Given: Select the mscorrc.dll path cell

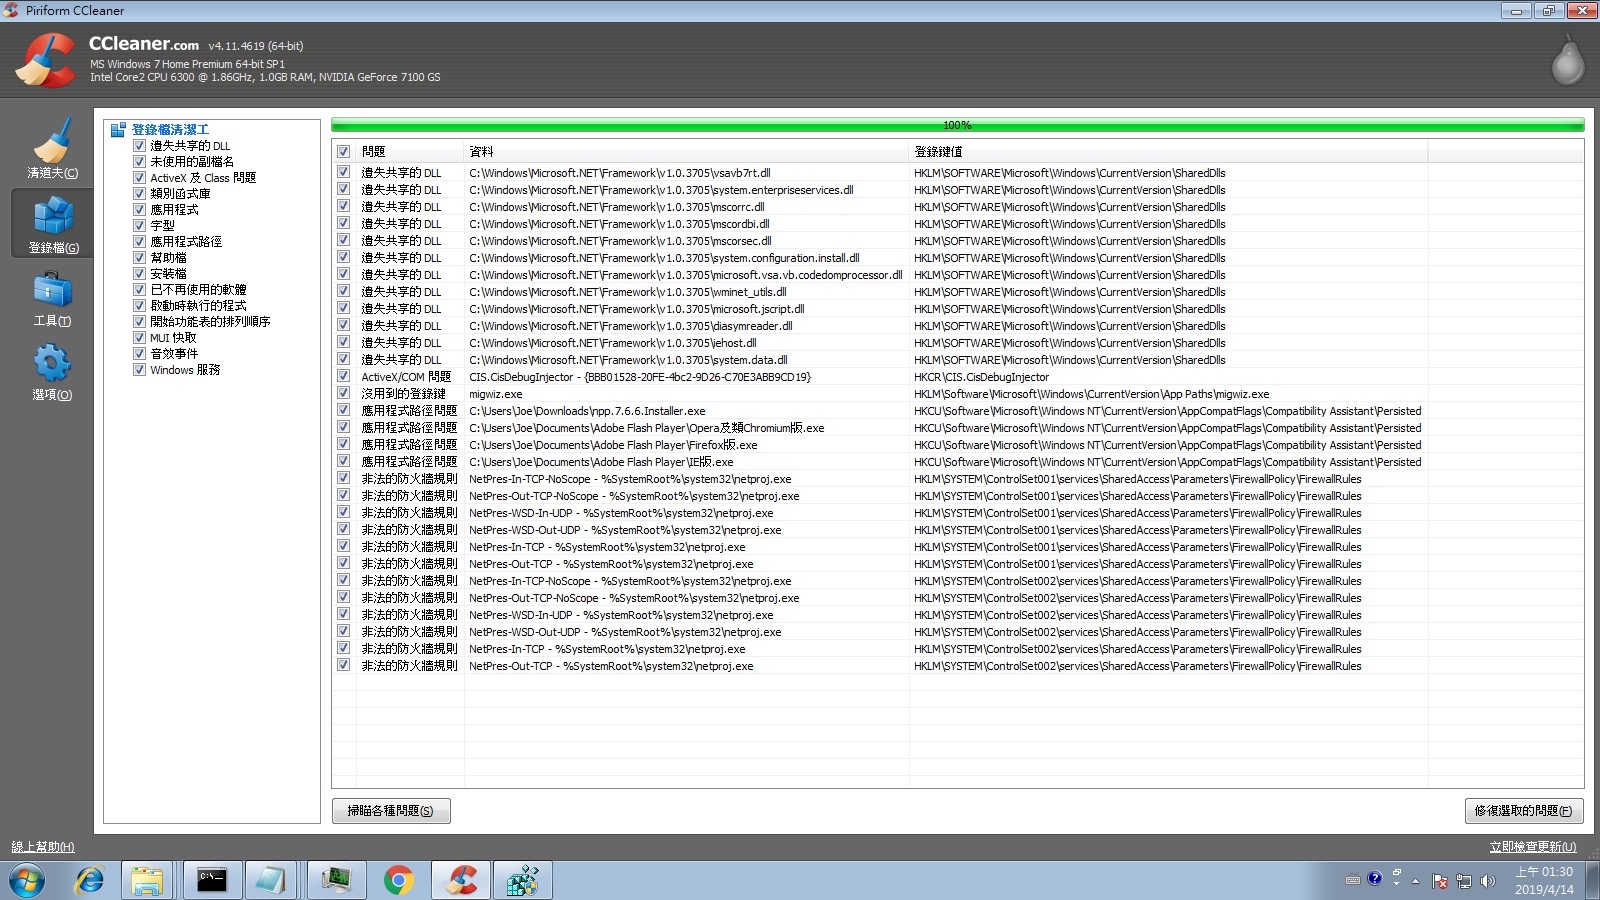Looking at the screenshot, I should pyautogui.click(x=617, y=207).
